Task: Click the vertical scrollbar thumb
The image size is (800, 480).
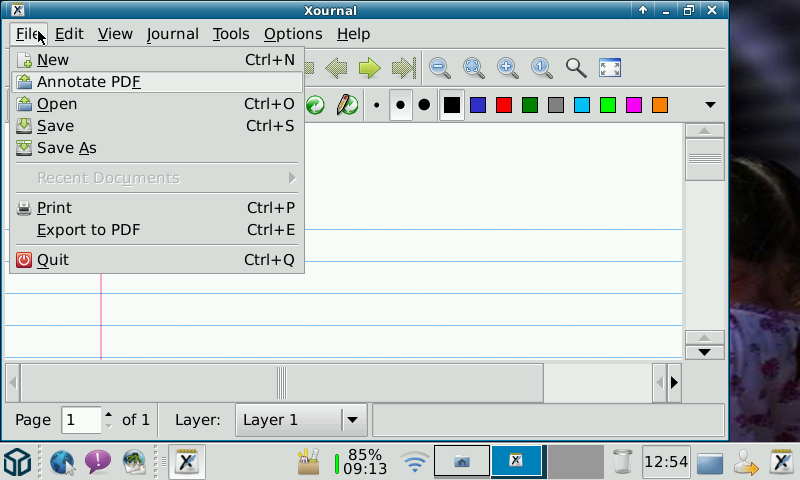Action: point(705,159)
